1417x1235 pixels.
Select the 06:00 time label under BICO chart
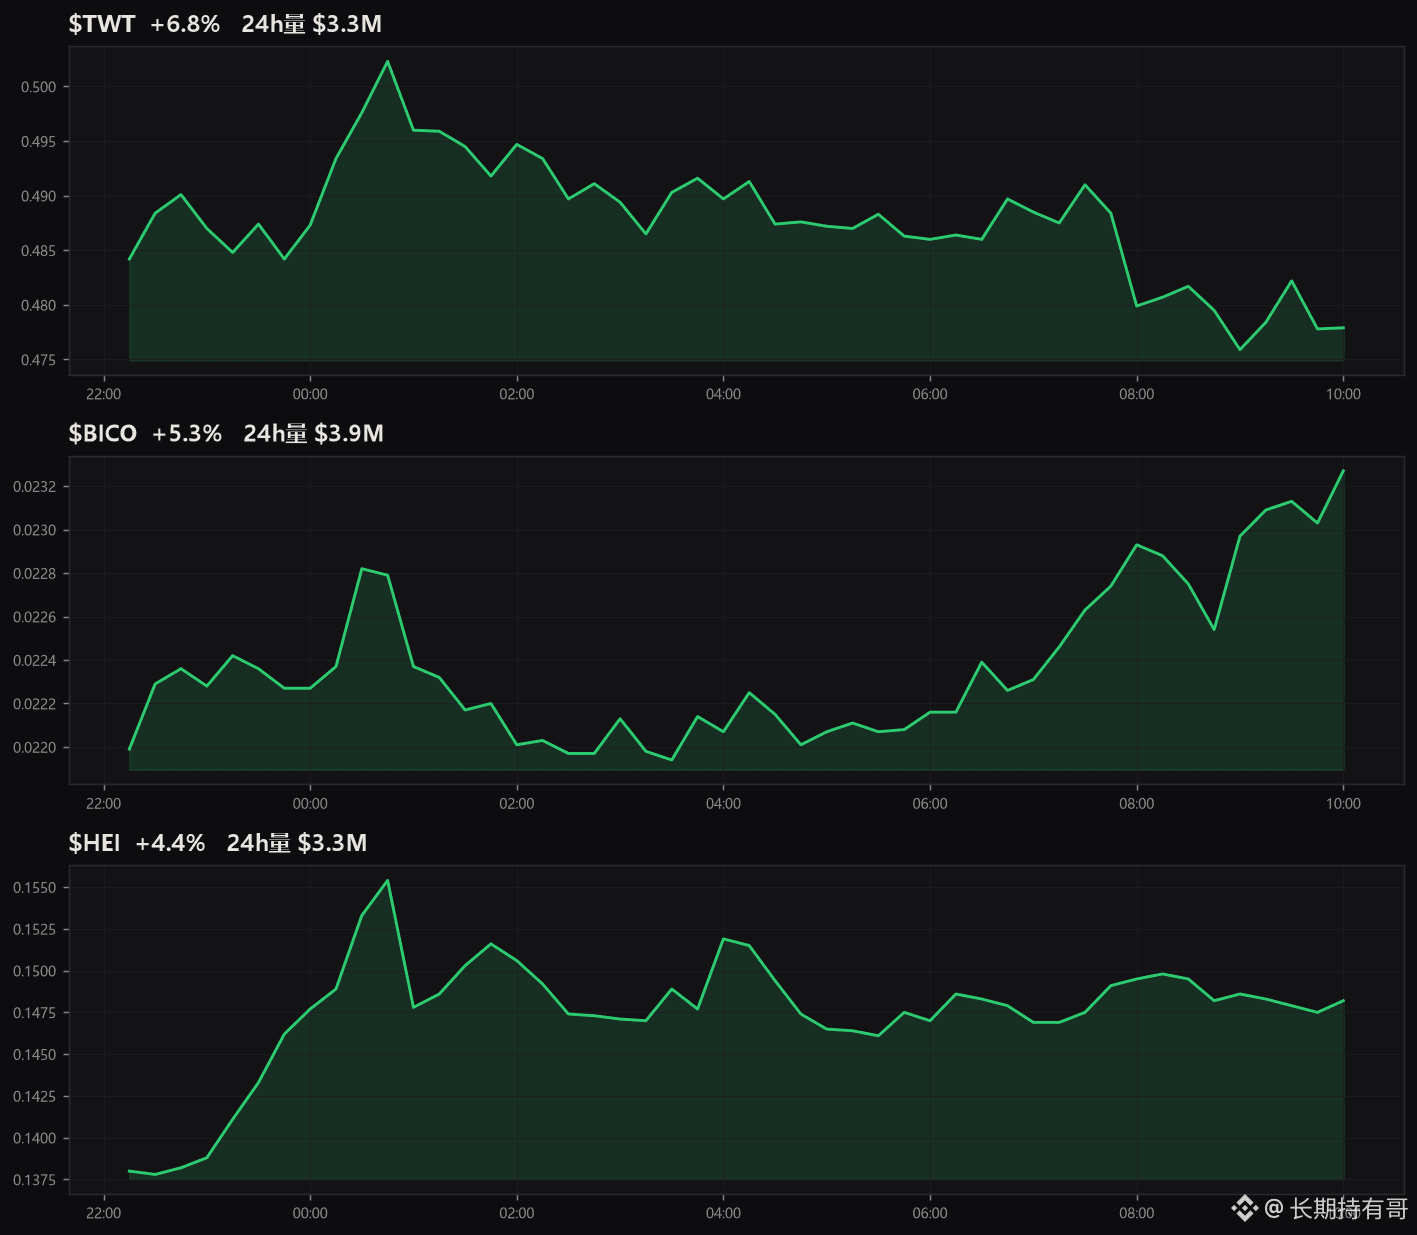(930, 803)
